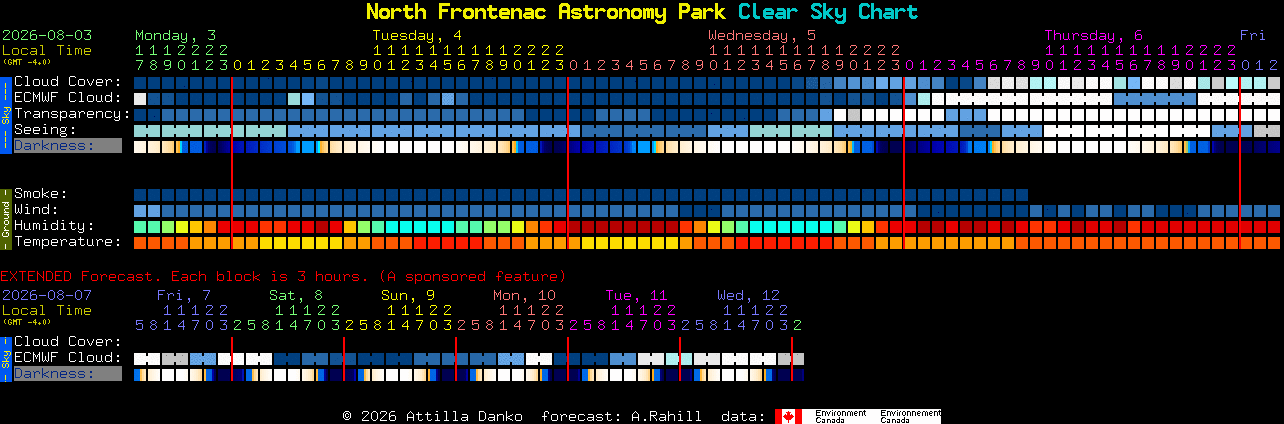Click the Clear Sky Chart heading text
This screenshot has width=1284, height=424.
pyautogui.click(x=827, y=12)
